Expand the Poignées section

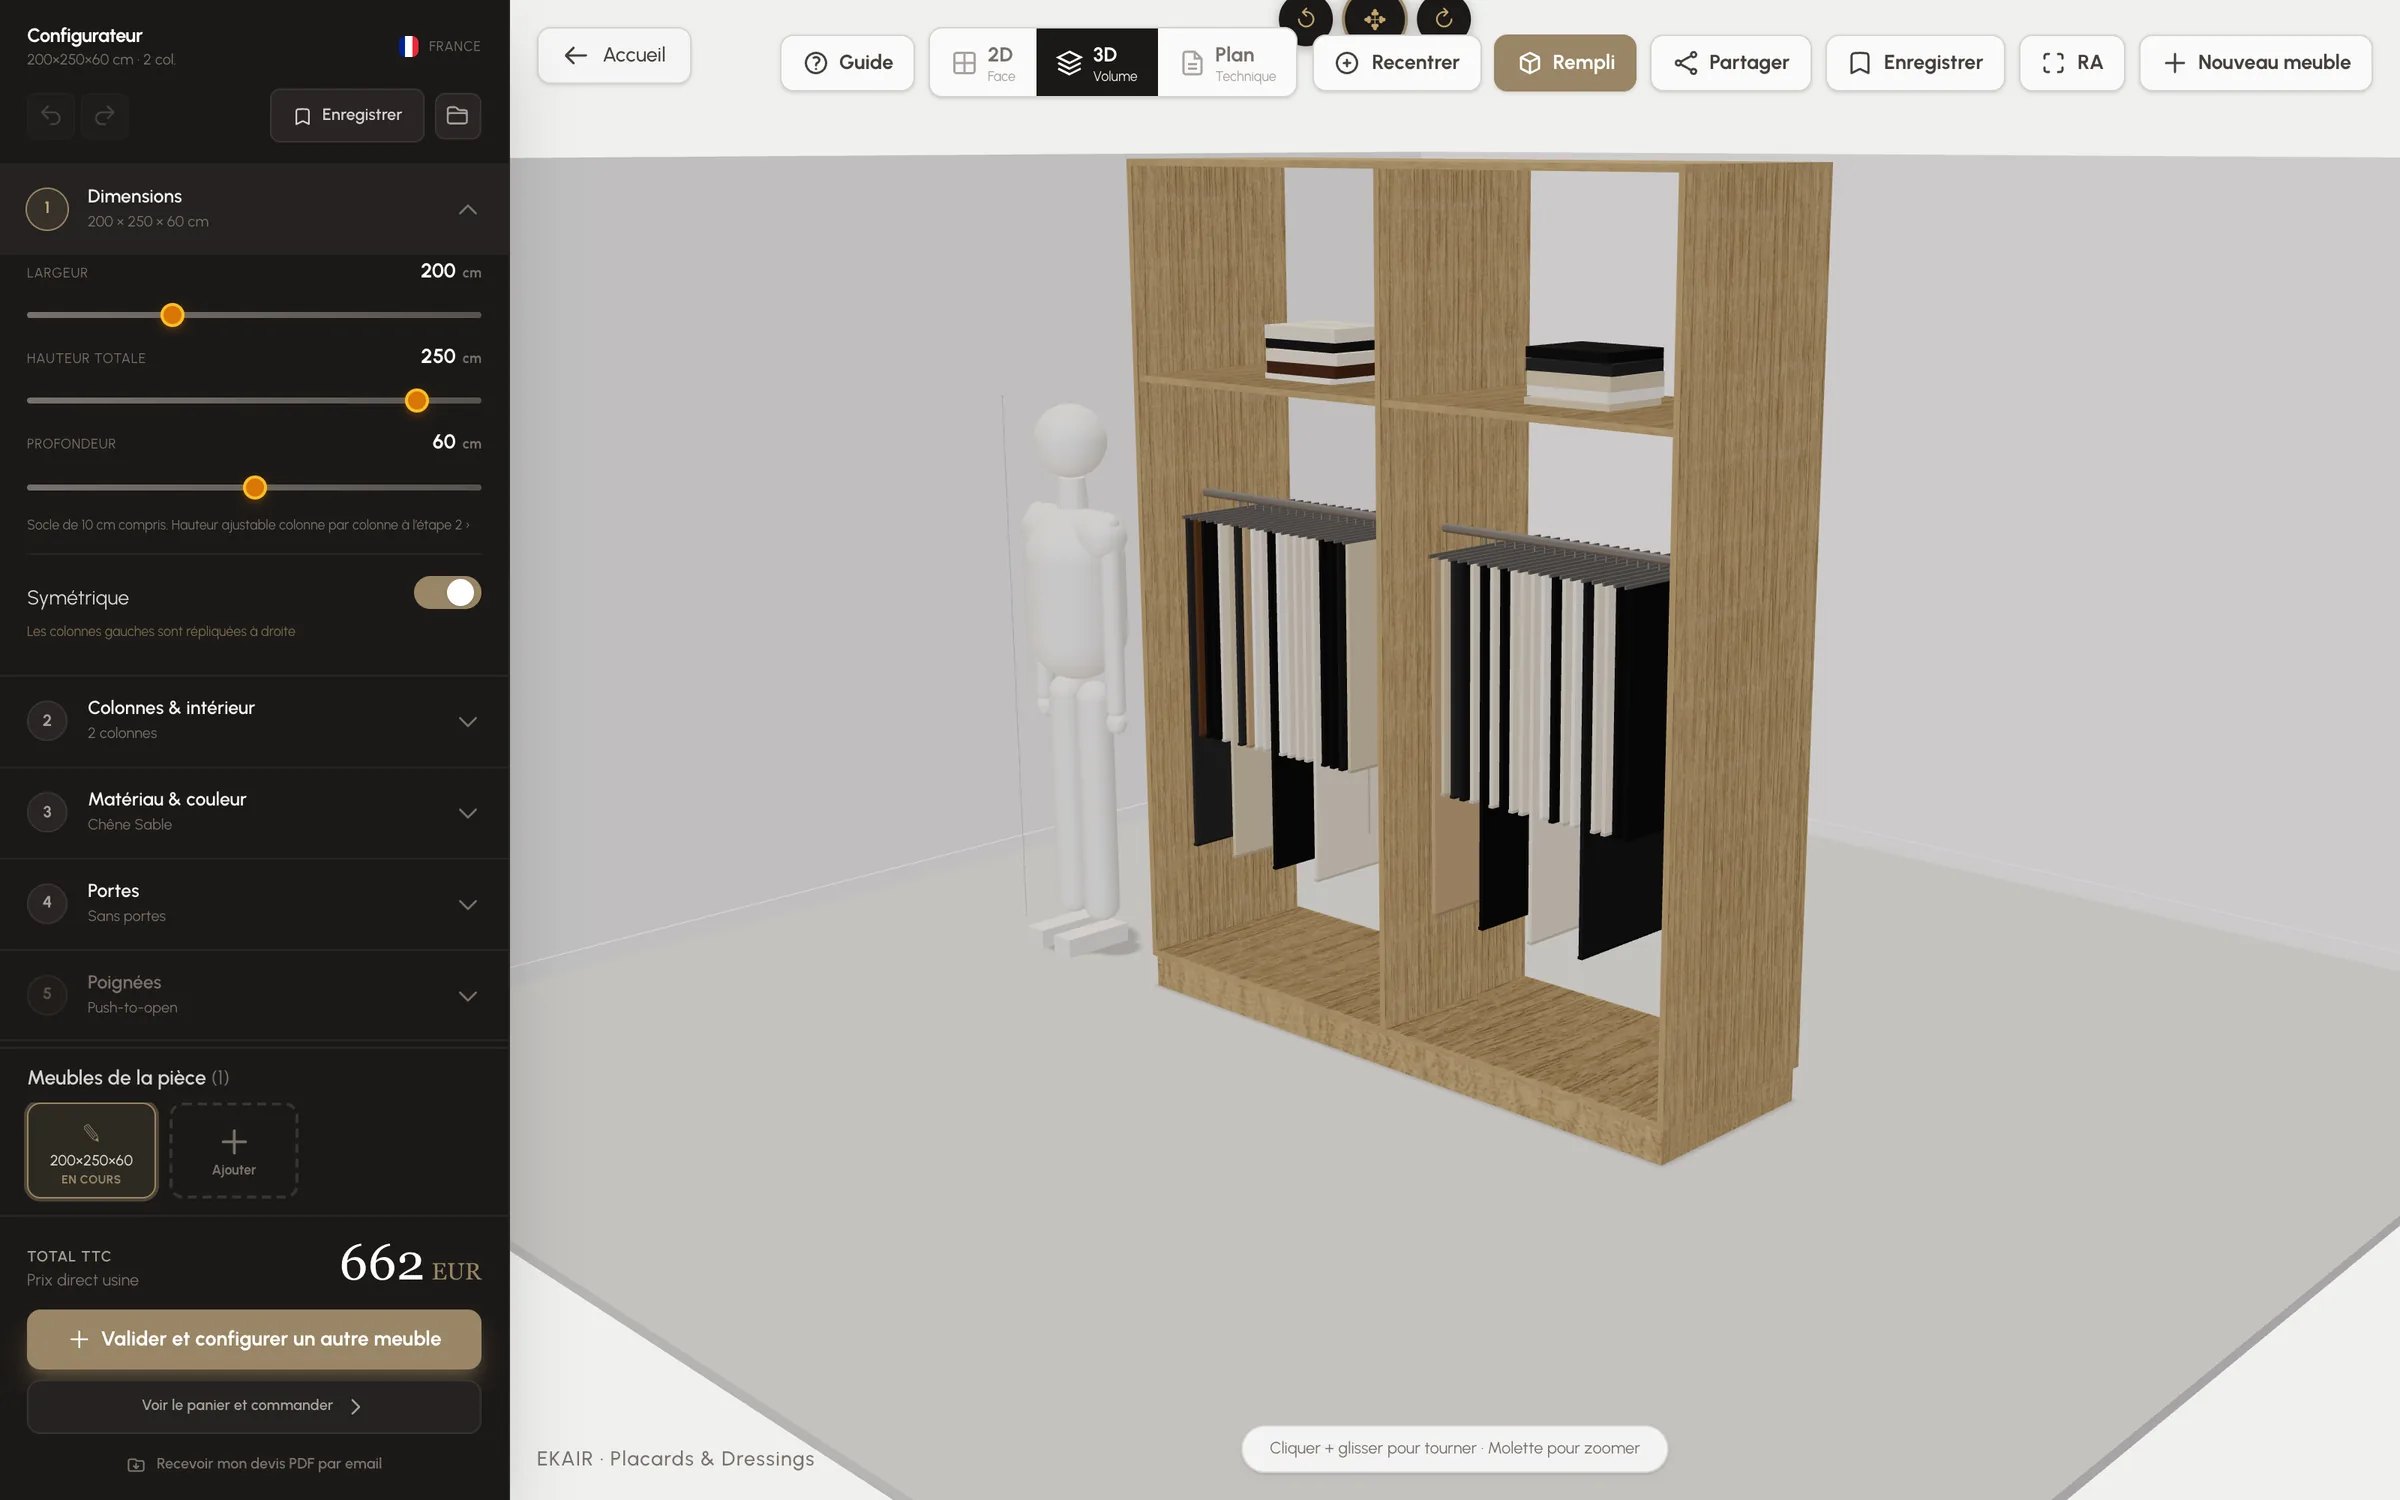[x=254, y=995]
